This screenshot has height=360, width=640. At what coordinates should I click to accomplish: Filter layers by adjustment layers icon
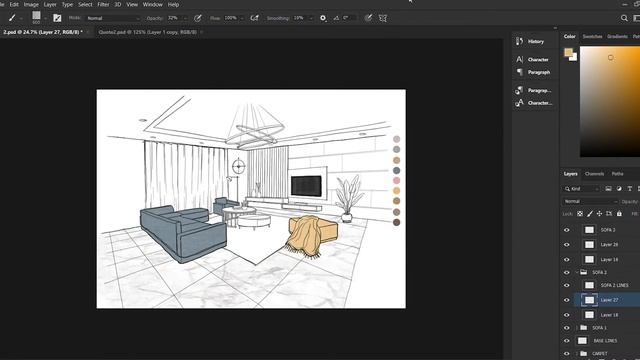coord(619,189)
